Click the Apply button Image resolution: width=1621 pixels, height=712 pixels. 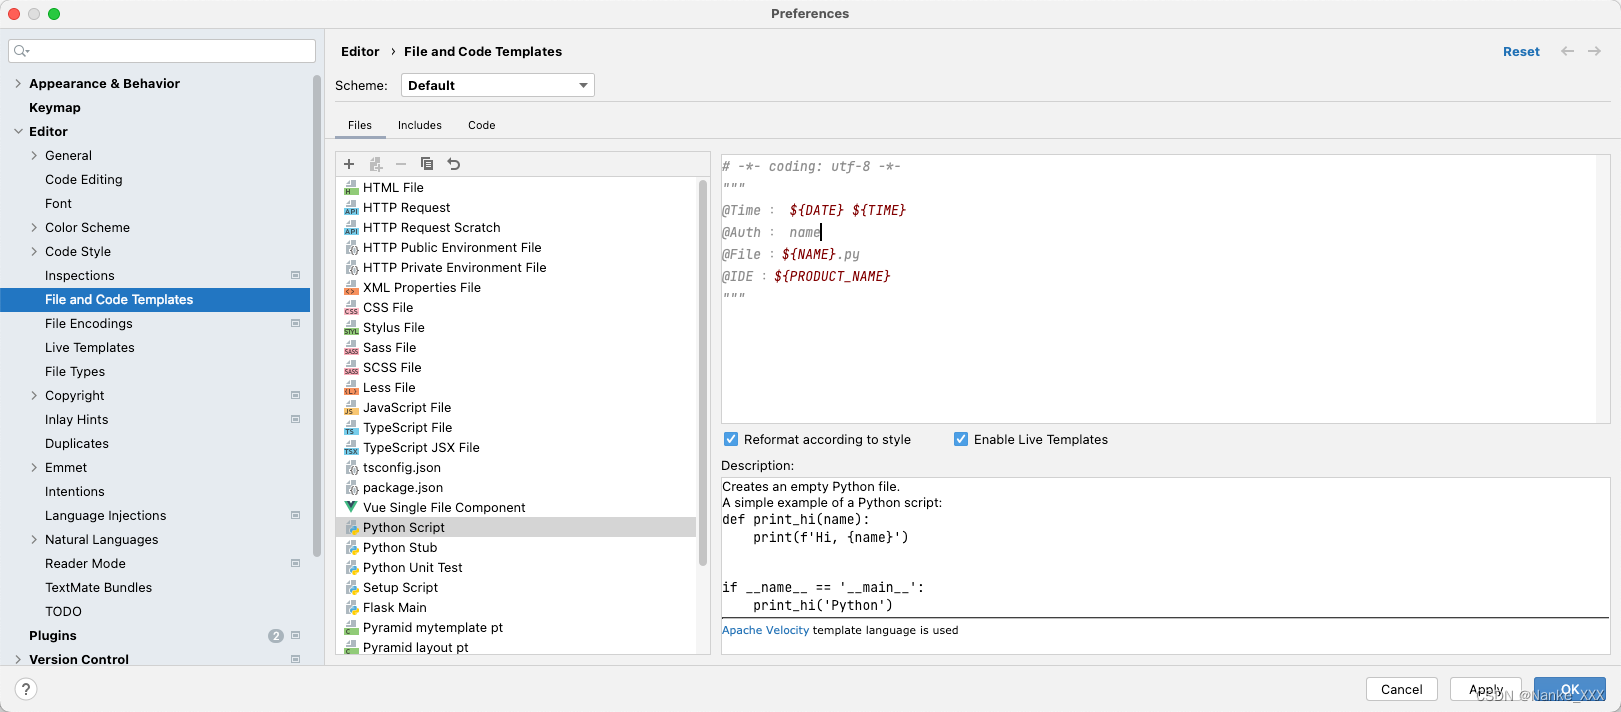[1485, 689]
